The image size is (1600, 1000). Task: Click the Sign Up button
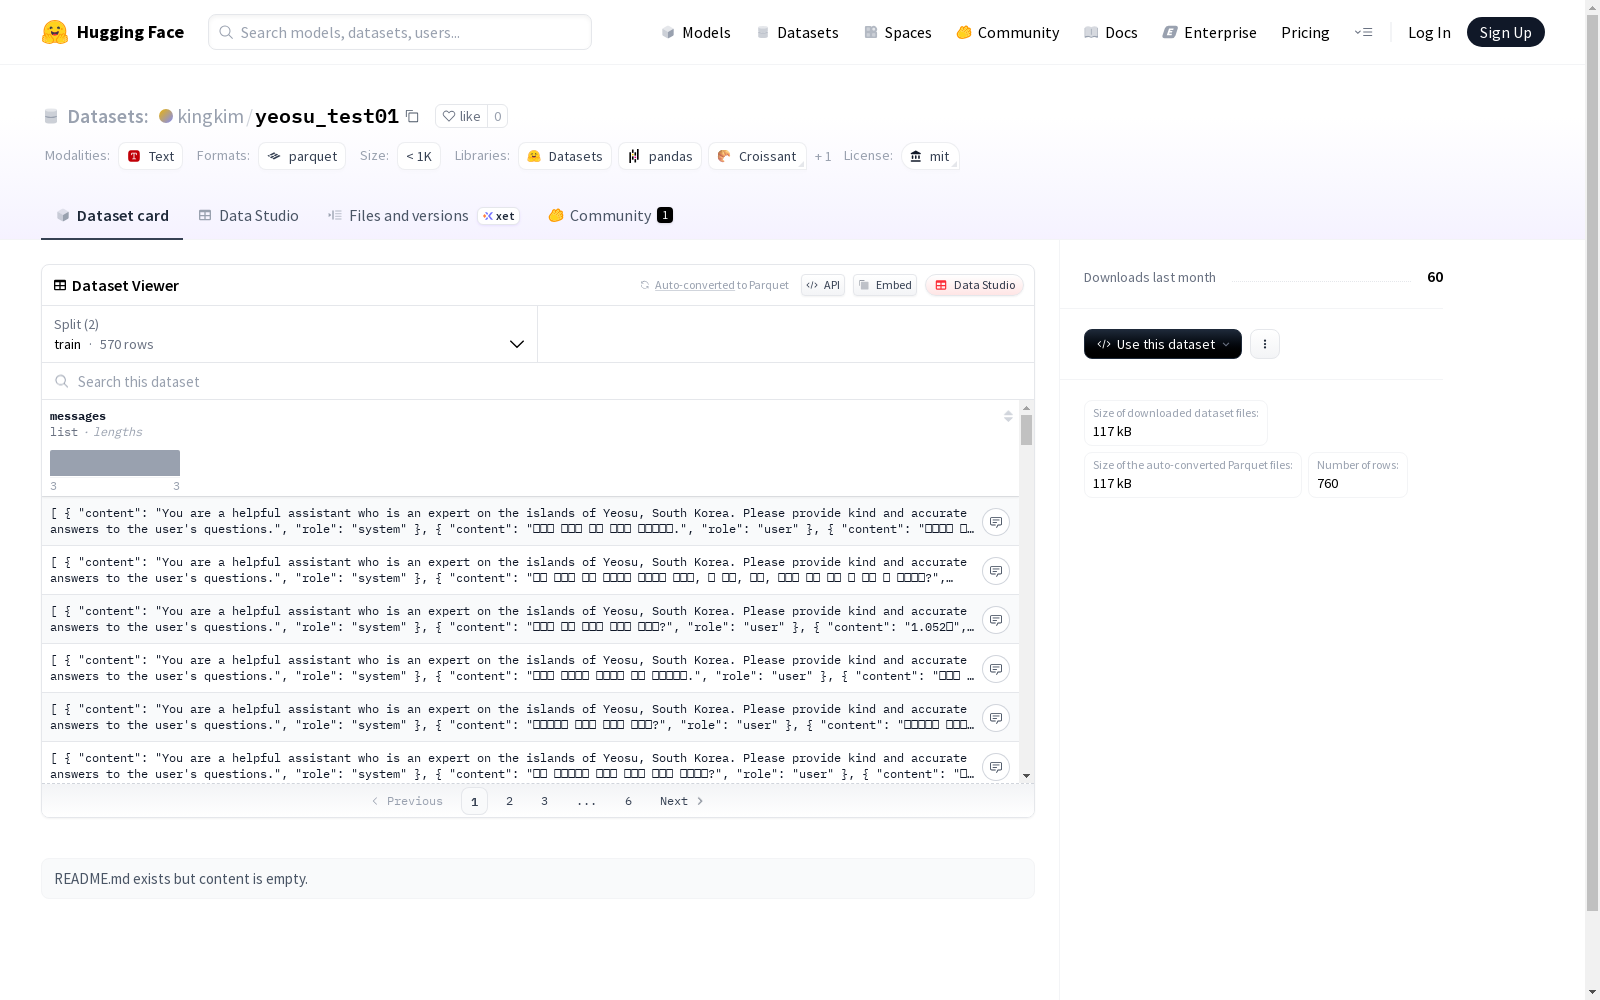click(1505, 32)
